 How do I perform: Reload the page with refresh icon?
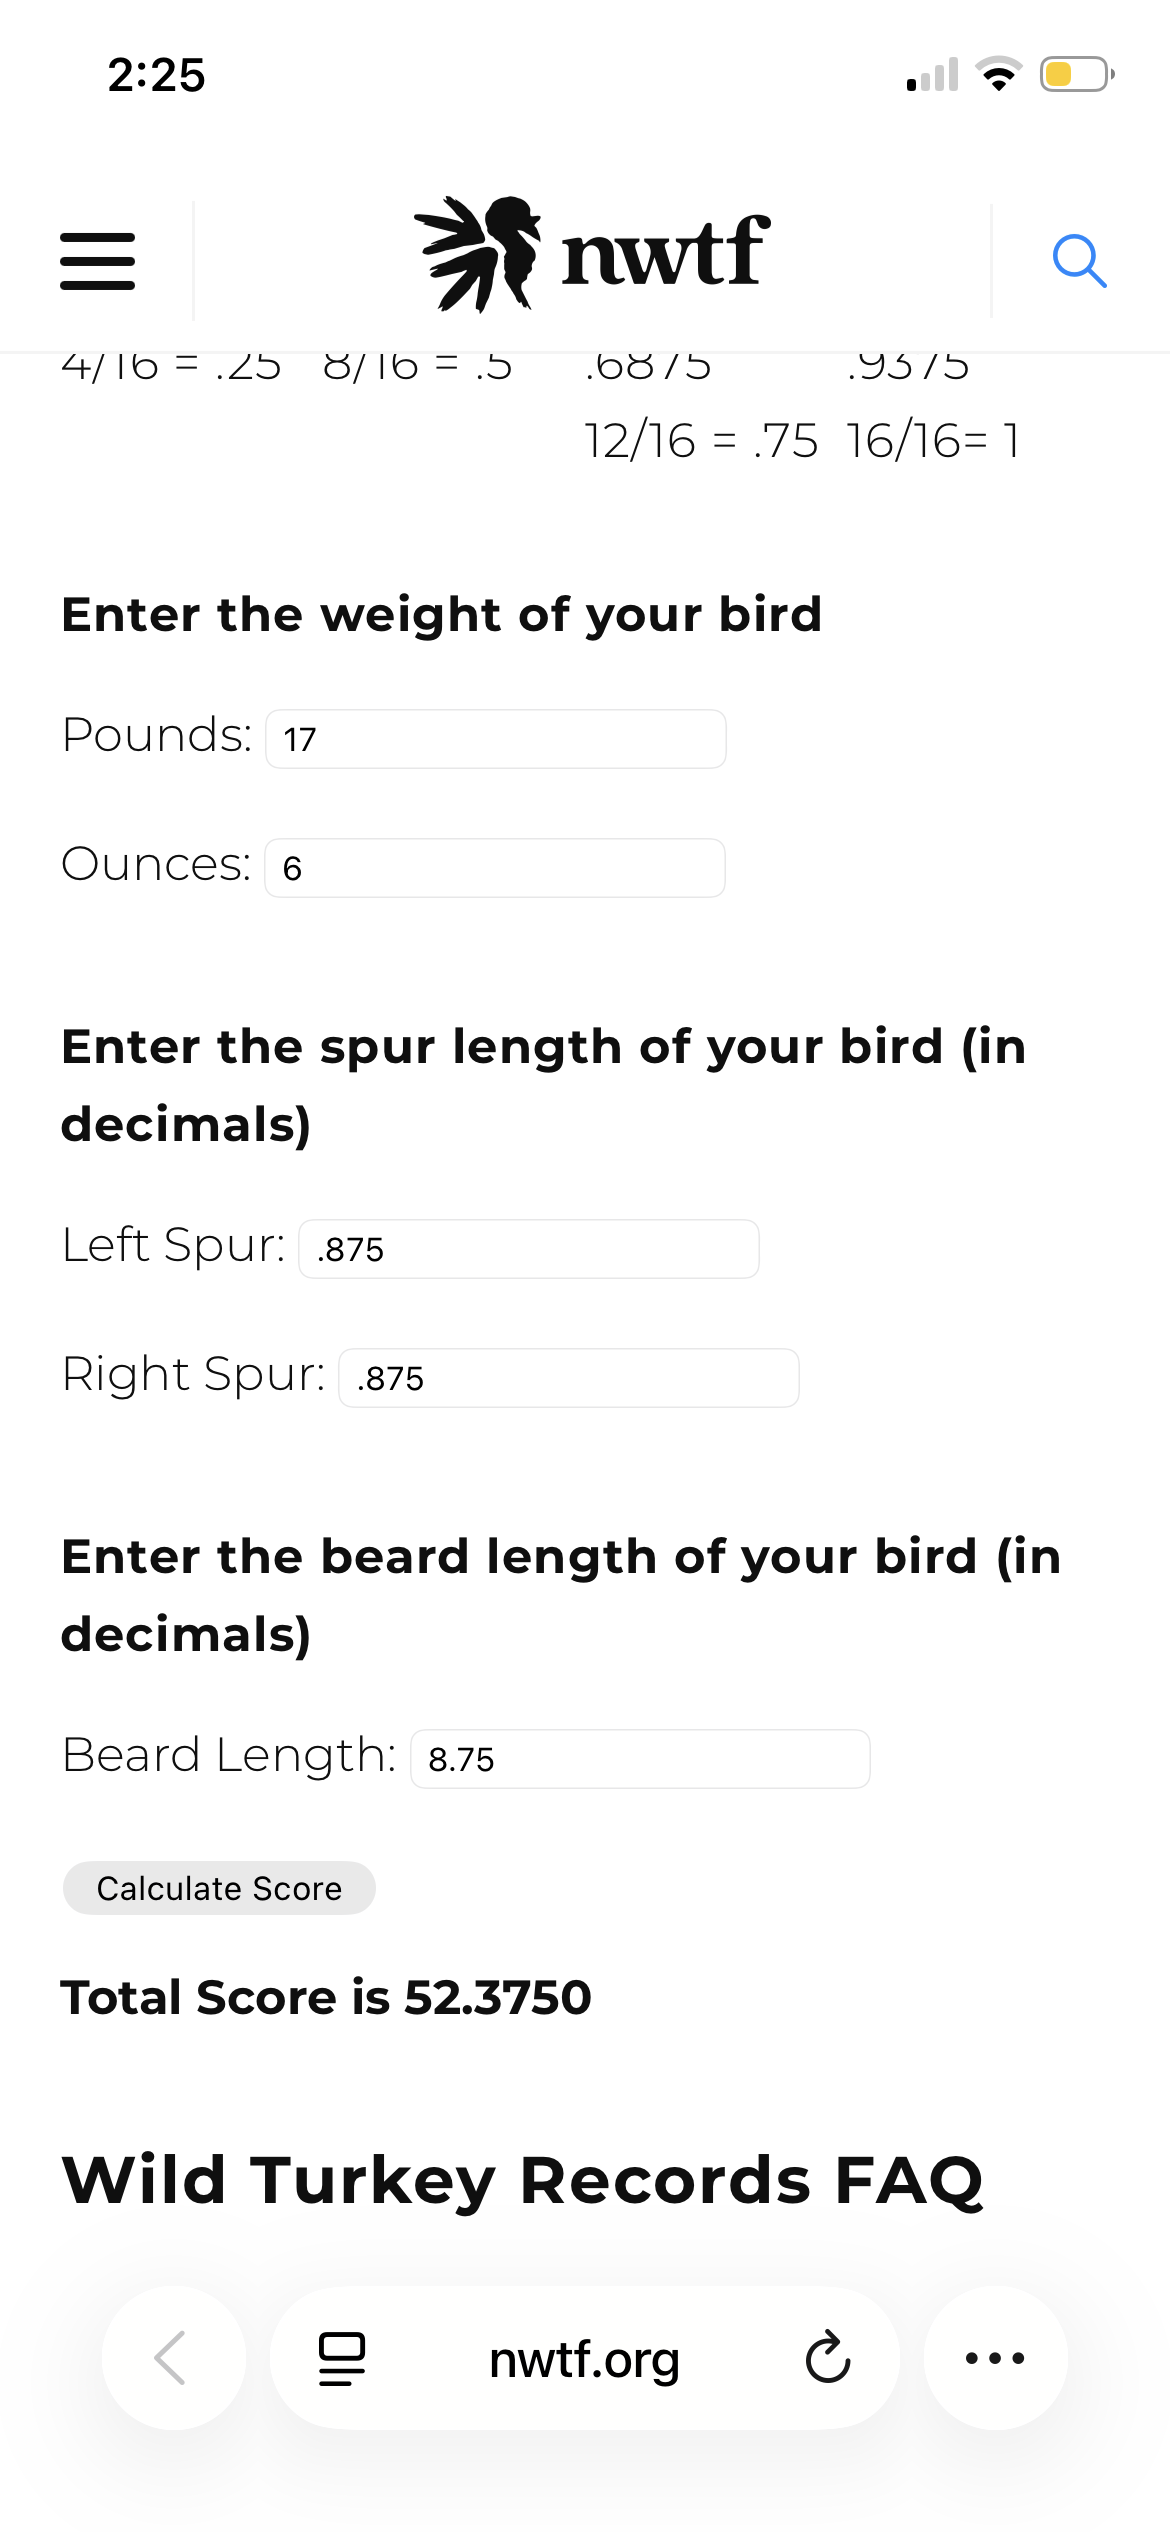828,2358
